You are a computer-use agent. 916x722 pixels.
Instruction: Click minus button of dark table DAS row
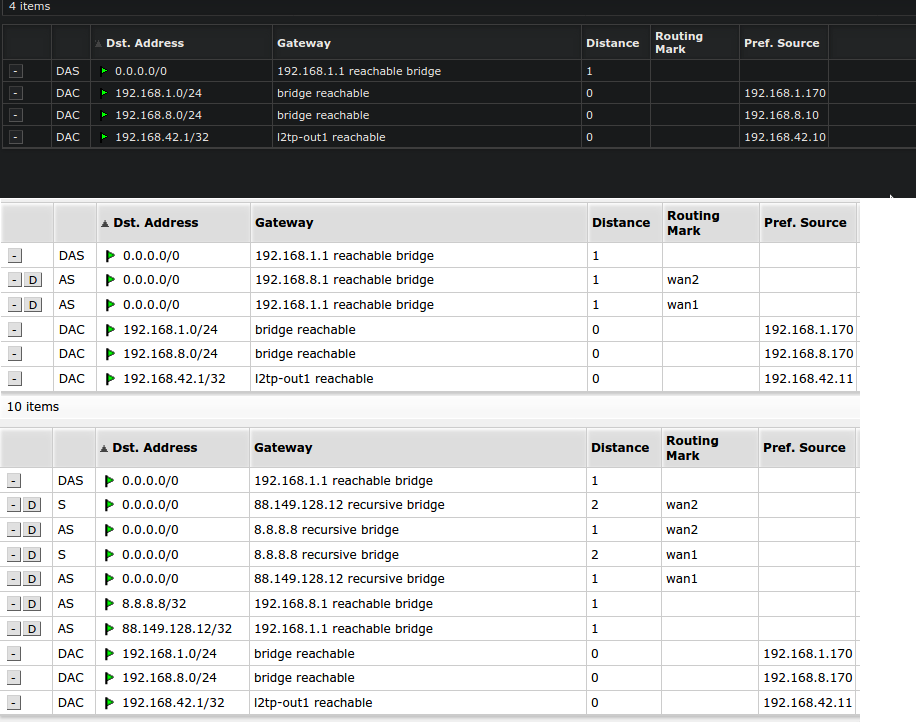(16, 71)
